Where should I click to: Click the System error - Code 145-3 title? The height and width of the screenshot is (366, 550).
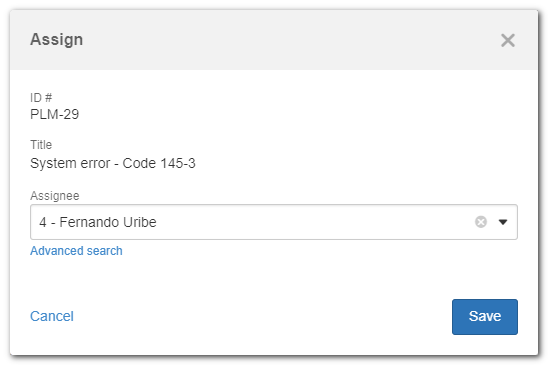coord(113,164)
